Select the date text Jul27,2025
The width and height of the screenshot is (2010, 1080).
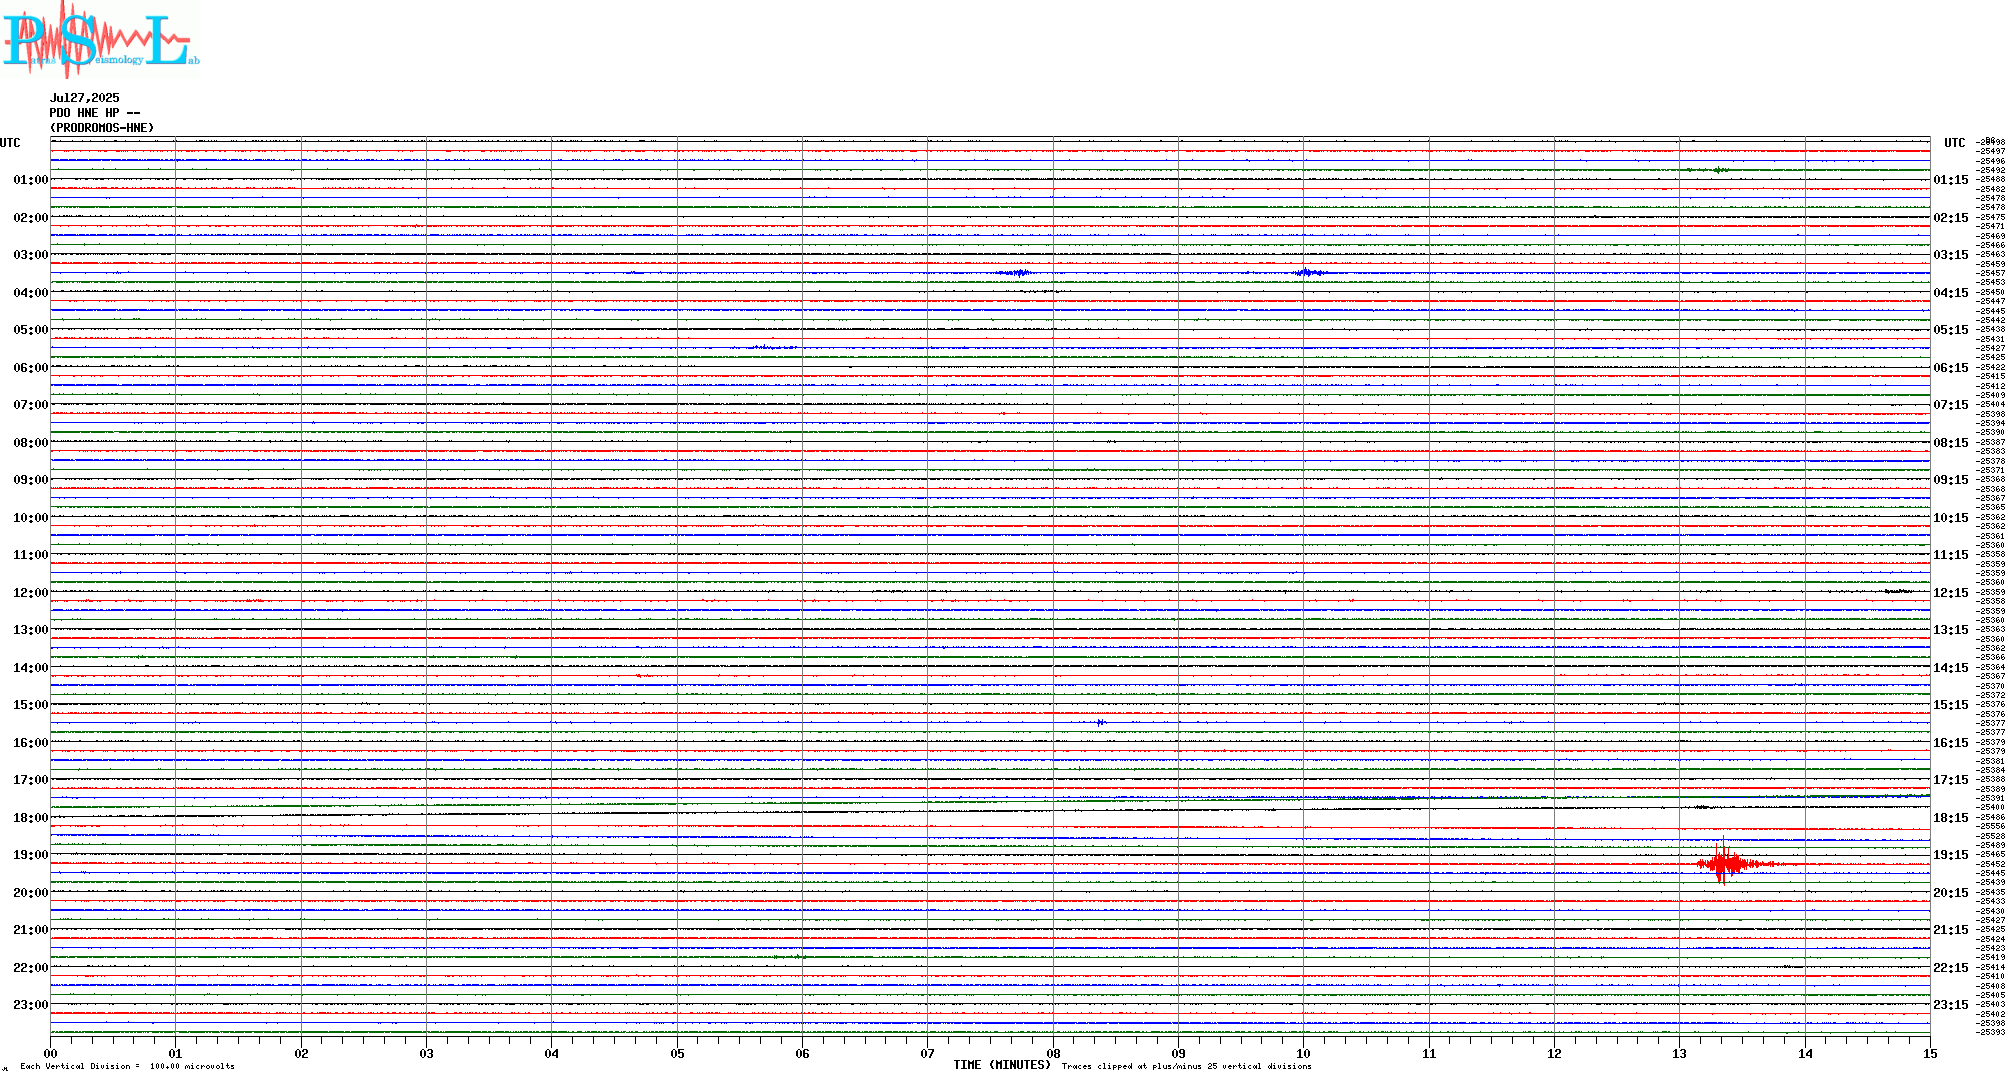[85, 98]
